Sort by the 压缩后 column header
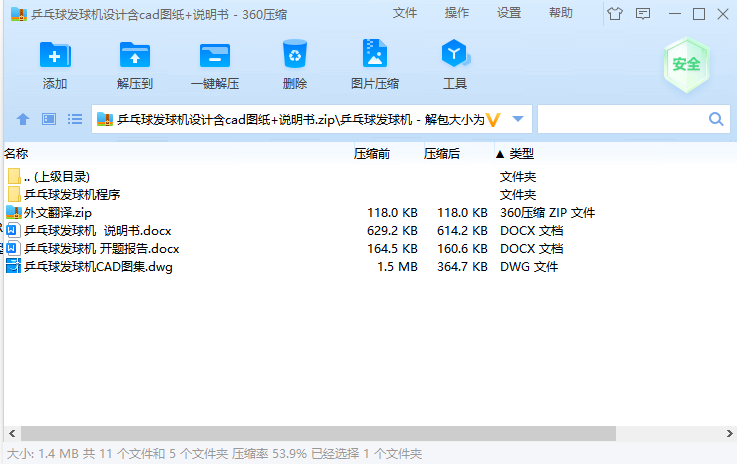Viewport: 737px width, 464px height. pyautogui.click(x=441, y=154)
